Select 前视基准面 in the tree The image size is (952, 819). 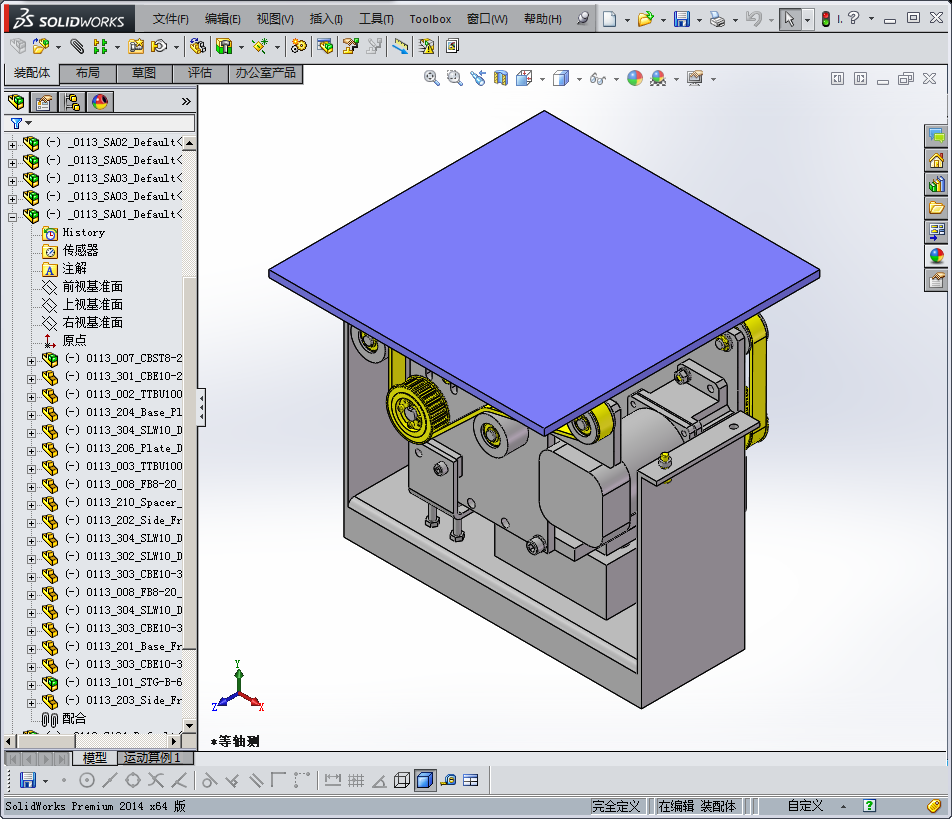(x=92, y=287)
